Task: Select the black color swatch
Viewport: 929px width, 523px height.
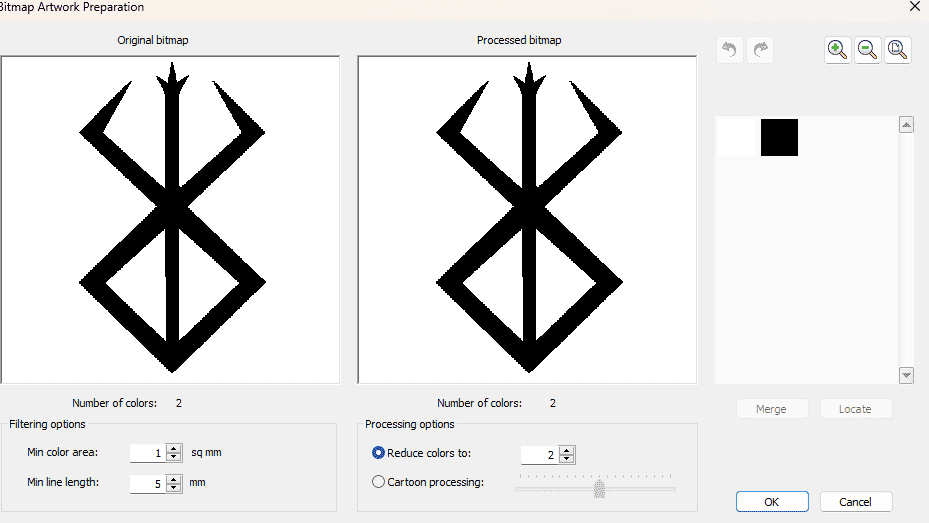Action: 779,137
